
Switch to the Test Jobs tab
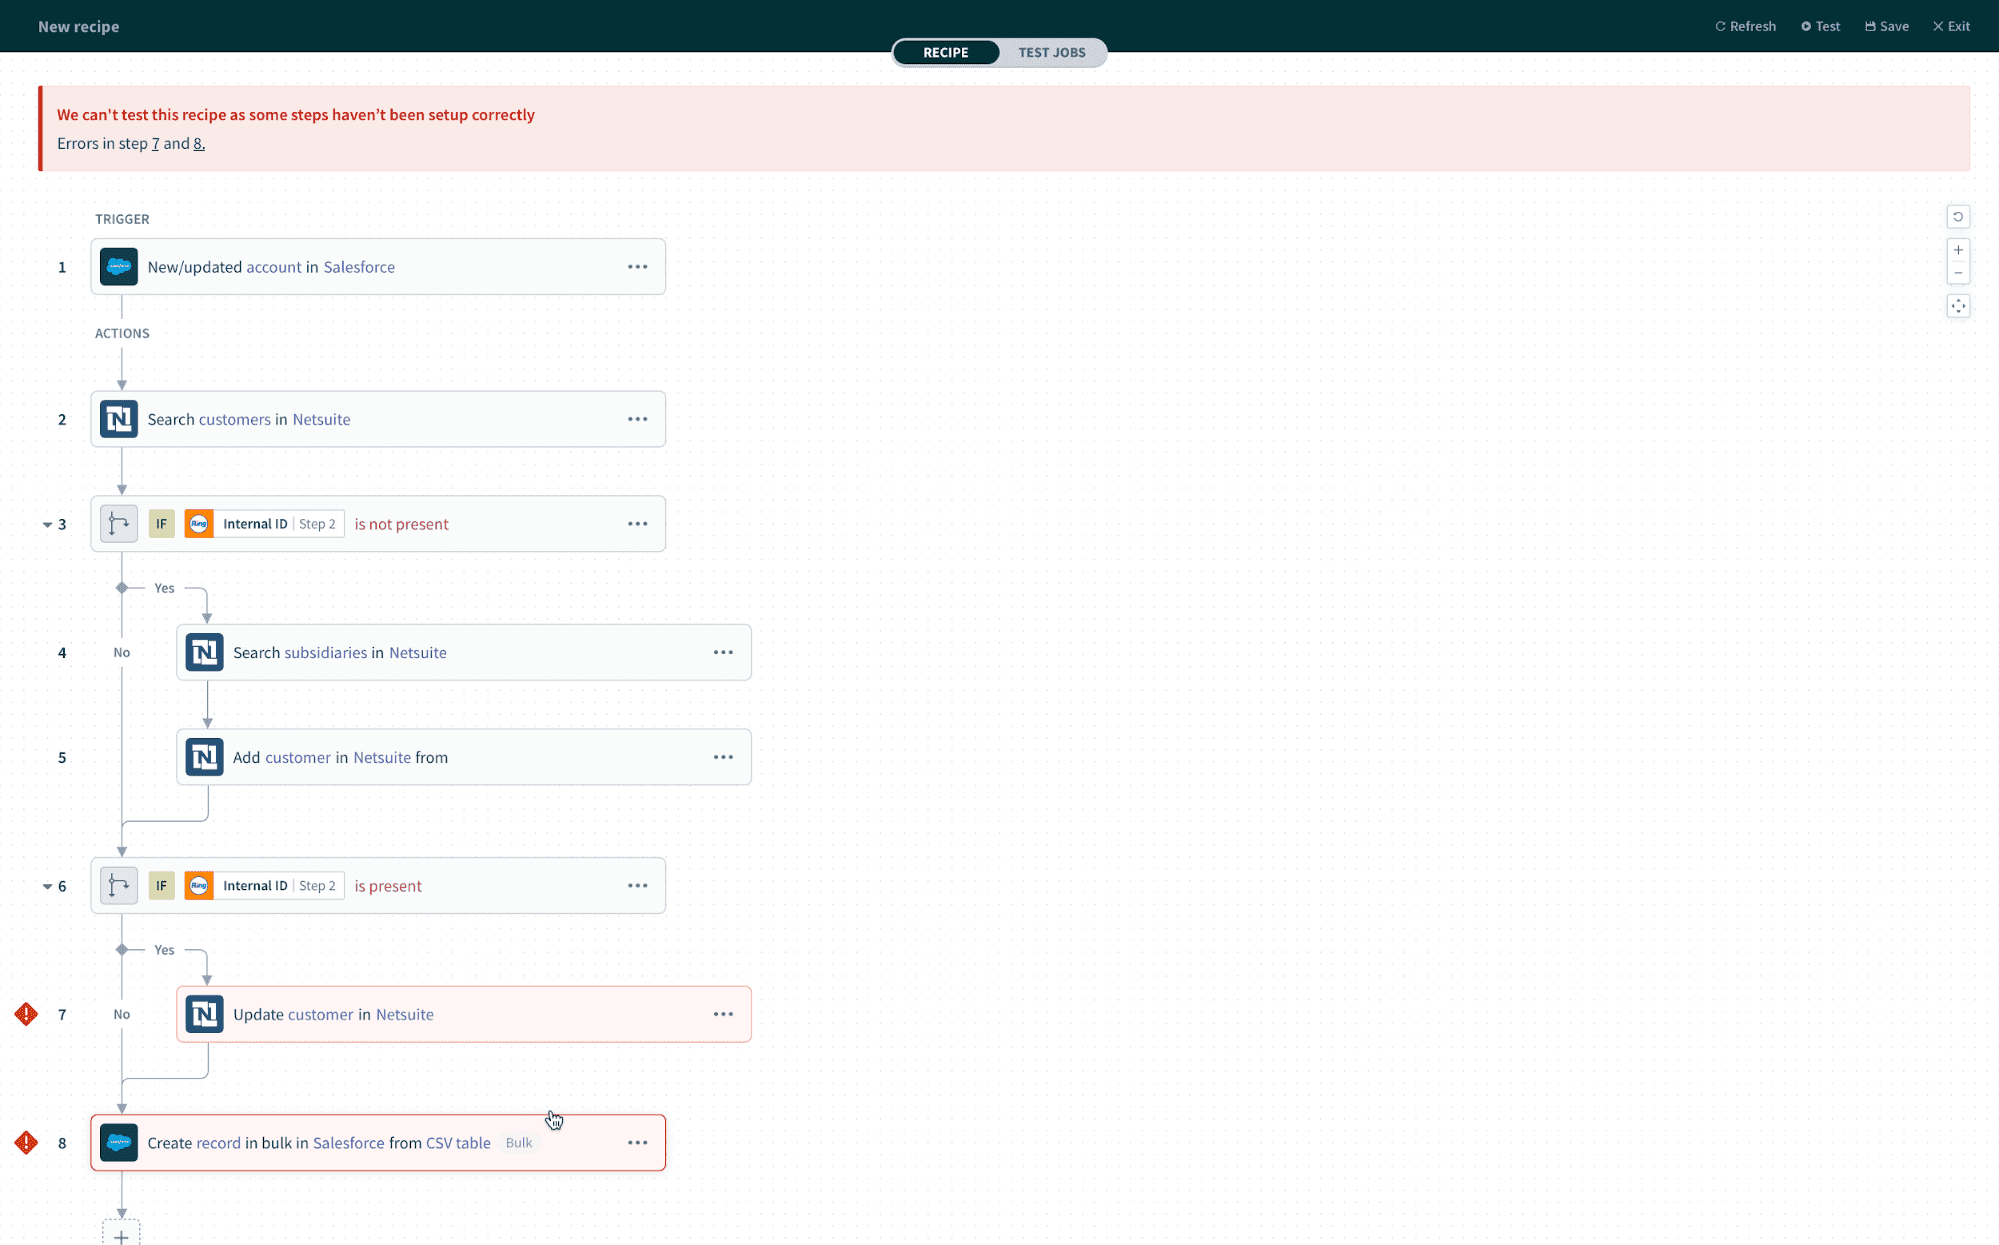click(x=1051, y=52)
